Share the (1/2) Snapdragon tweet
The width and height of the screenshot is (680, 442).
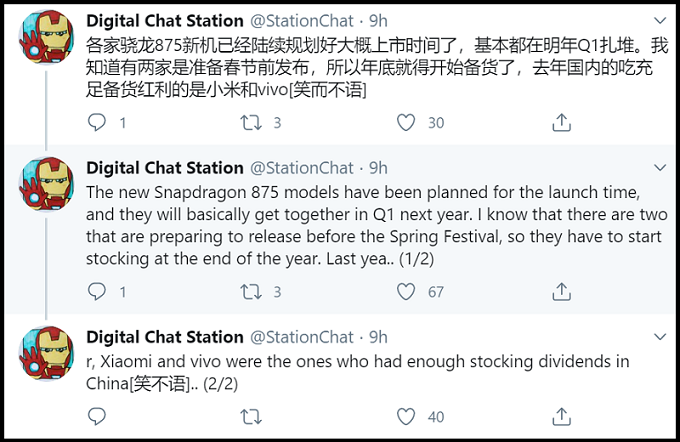point(561,291)
